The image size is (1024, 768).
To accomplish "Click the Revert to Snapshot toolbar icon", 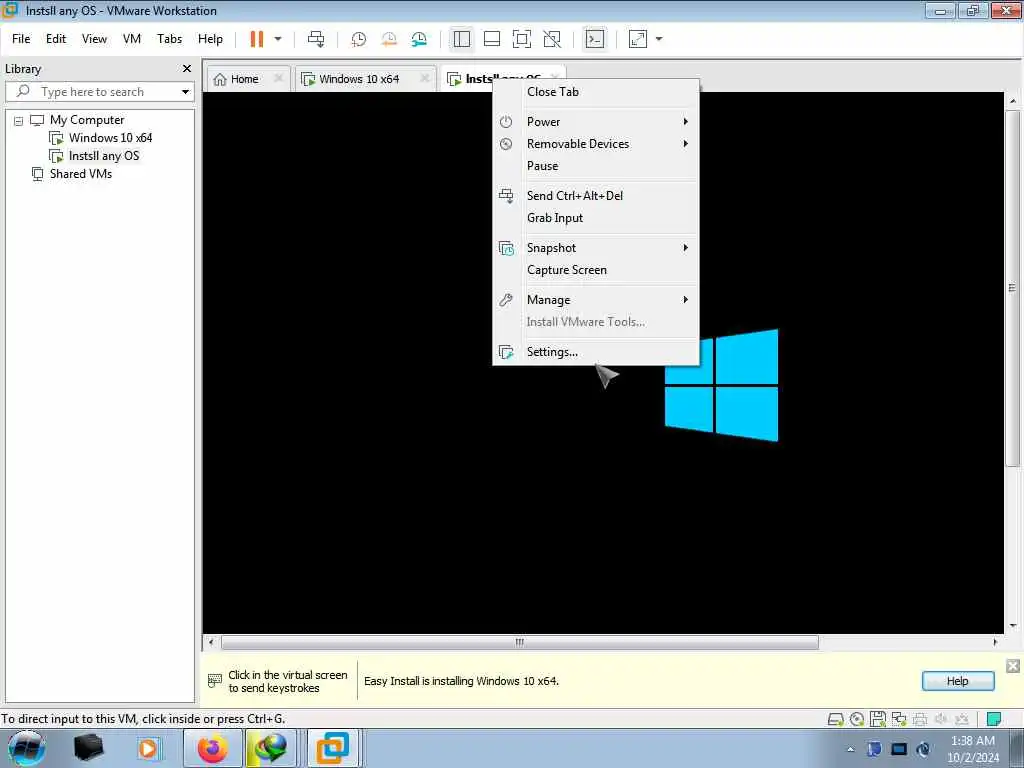I will pos(389,39).
